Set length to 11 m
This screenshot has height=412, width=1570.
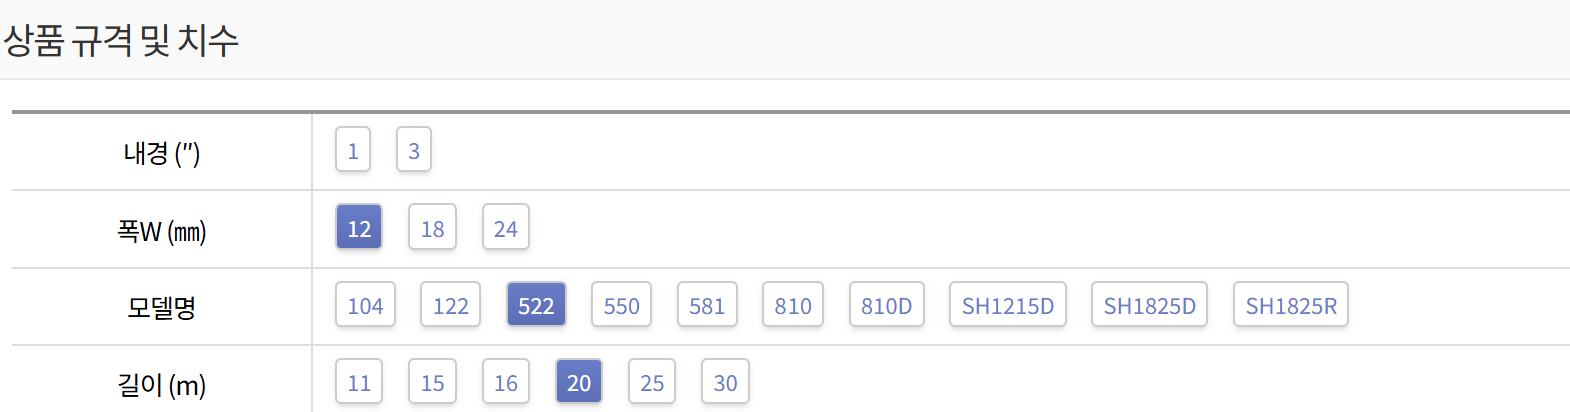(359, 382)
